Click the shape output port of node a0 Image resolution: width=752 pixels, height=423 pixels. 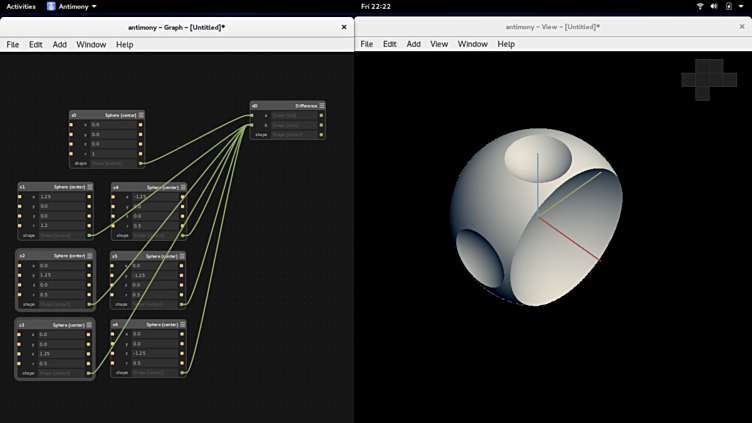click(140, 163)
